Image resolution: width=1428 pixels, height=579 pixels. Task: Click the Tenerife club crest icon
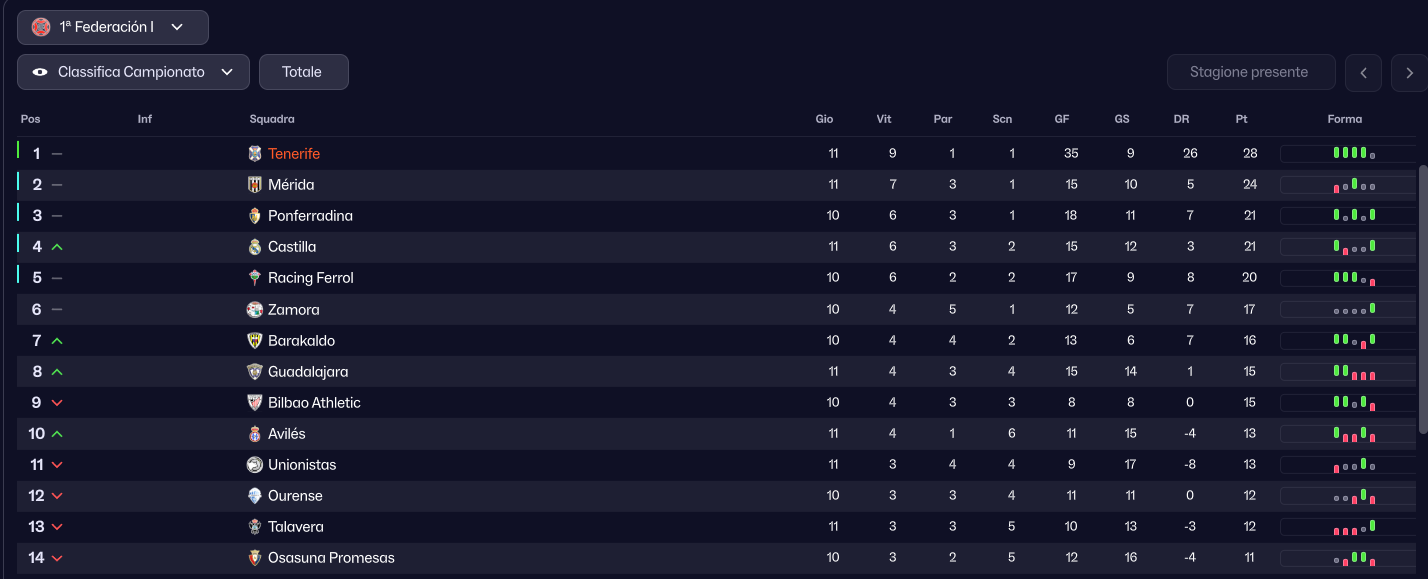point(254,154)
